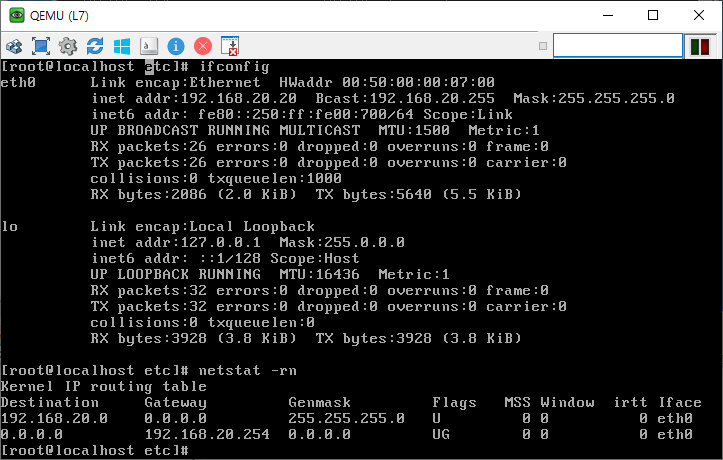The height and width of the screenshot is (460, 723).
Task: Click the inet address 192.168.20.20
Action: pyautogui.click(x=238, y=99)
